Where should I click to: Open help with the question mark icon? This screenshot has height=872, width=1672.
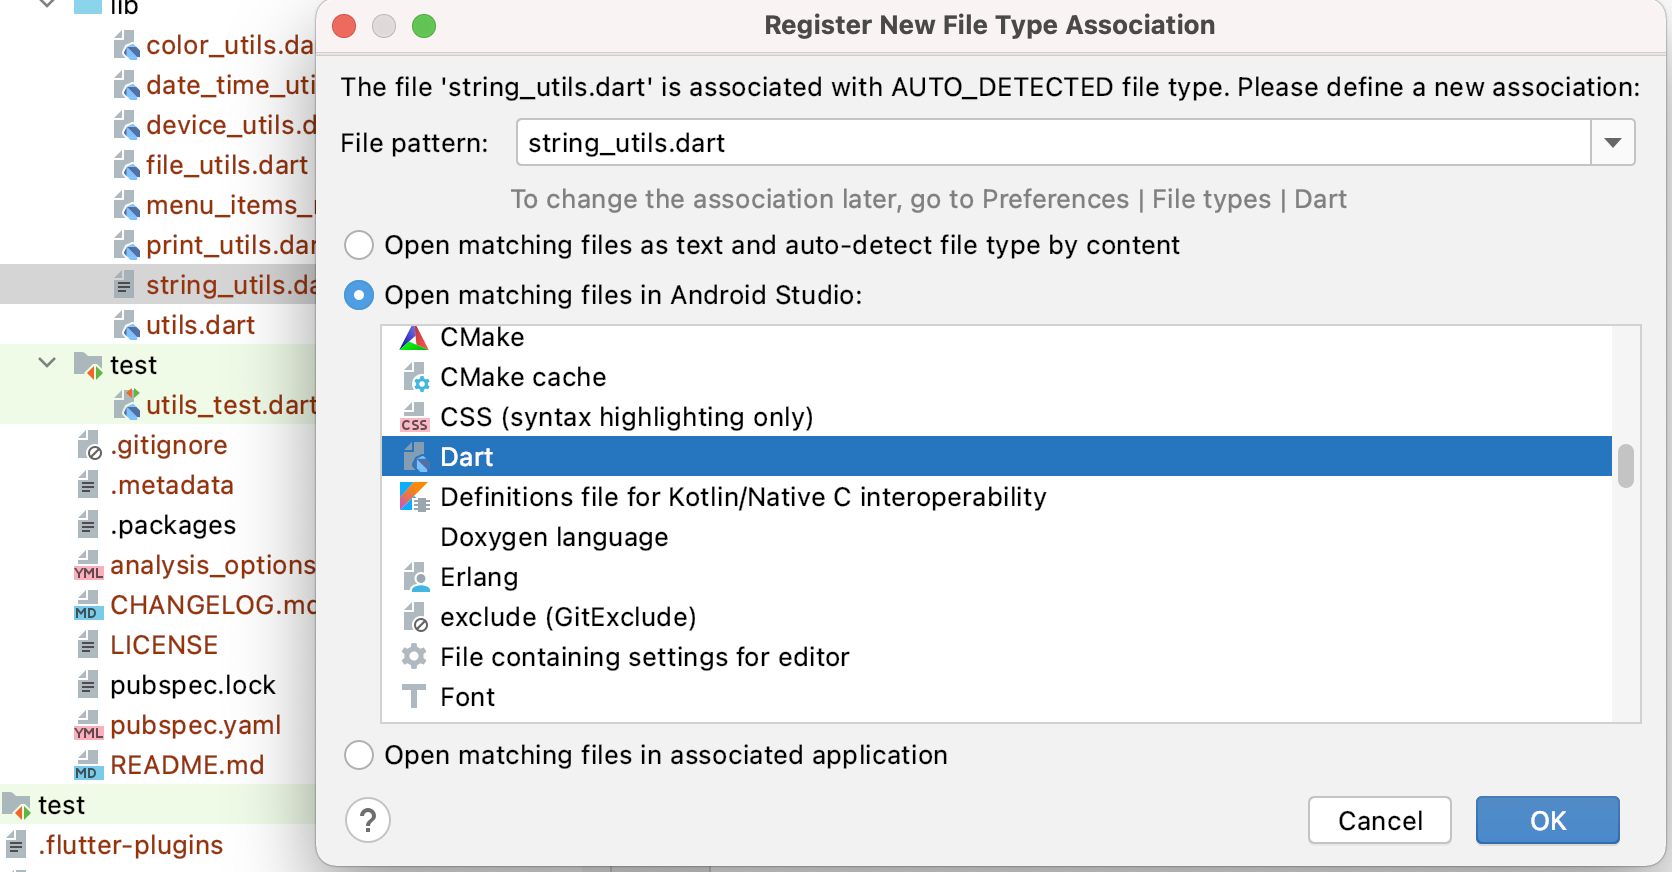click(x=368, y=821)
